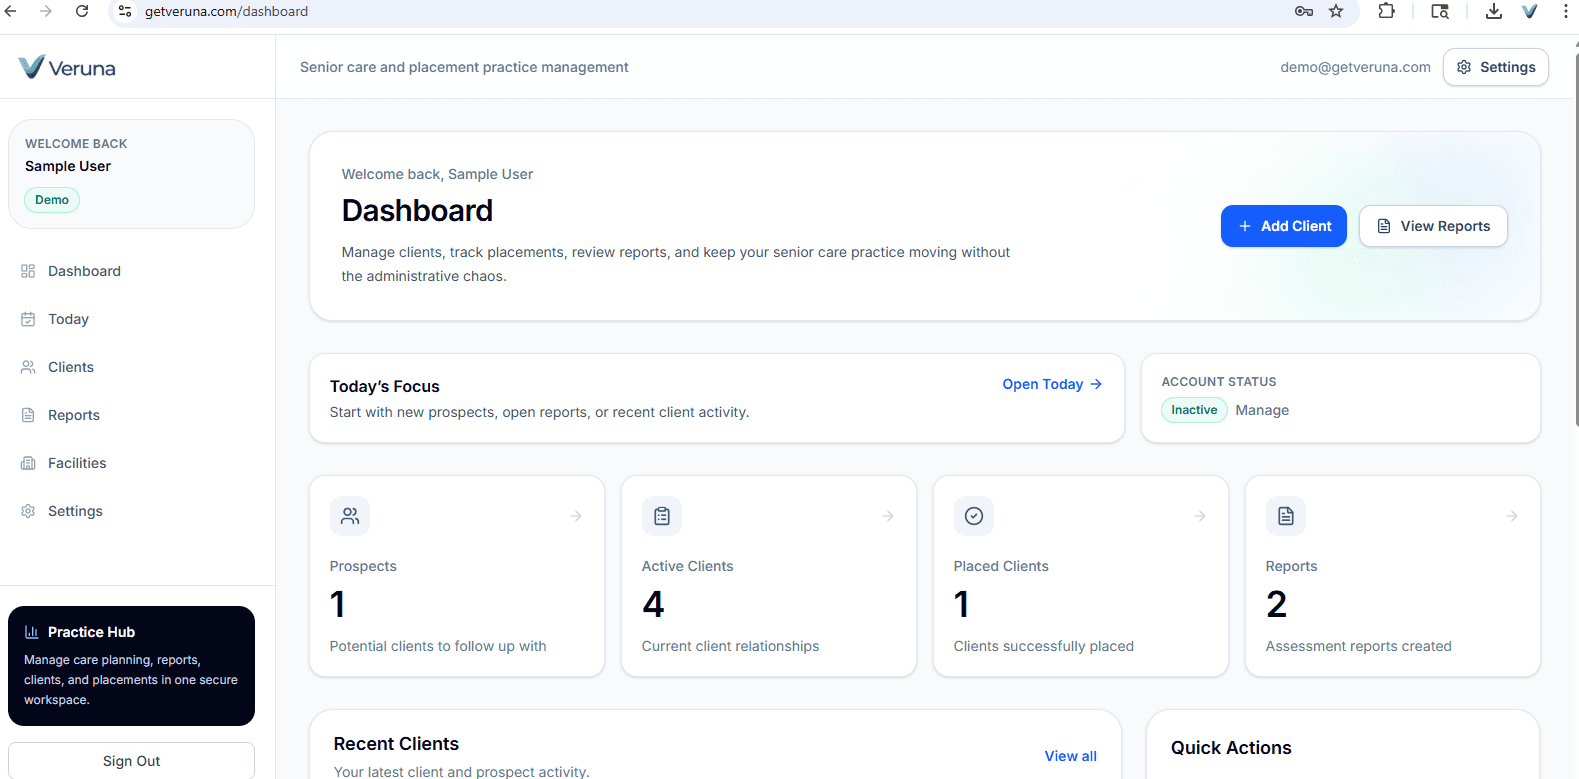This screenshot has width=1579, height=779.
Task: Open the browser downloads icon
Action: tap(1493, 11)
